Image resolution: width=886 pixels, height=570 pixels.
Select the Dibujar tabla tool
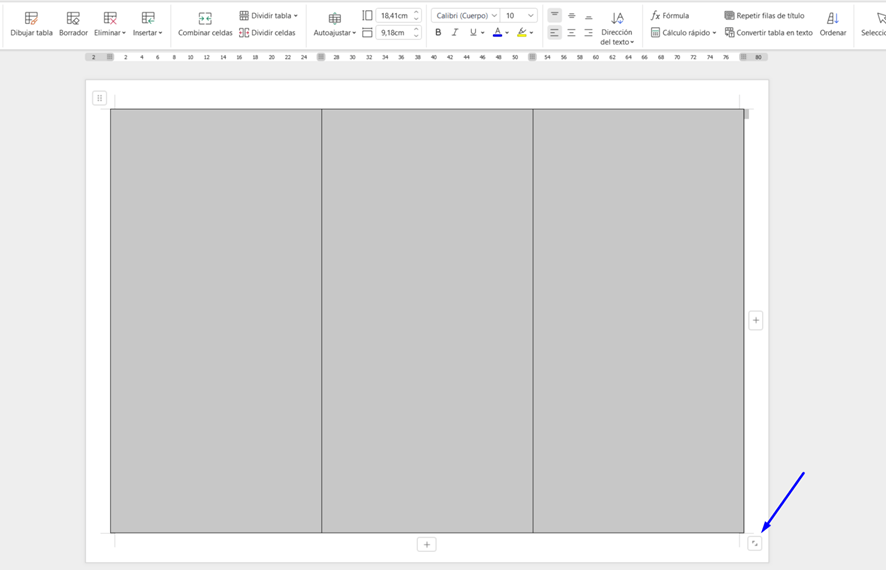(x=31, y=24)
